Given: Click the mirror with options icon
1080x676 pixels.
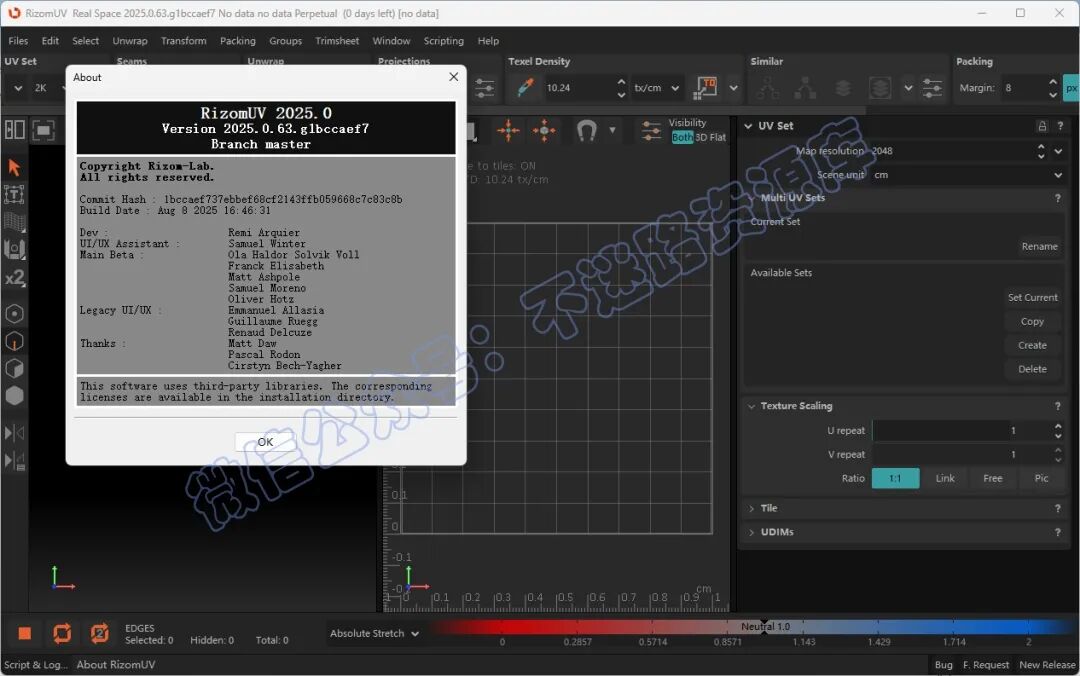Looking at the screenshot, I should pyautogui.click(x=14, y=460).
